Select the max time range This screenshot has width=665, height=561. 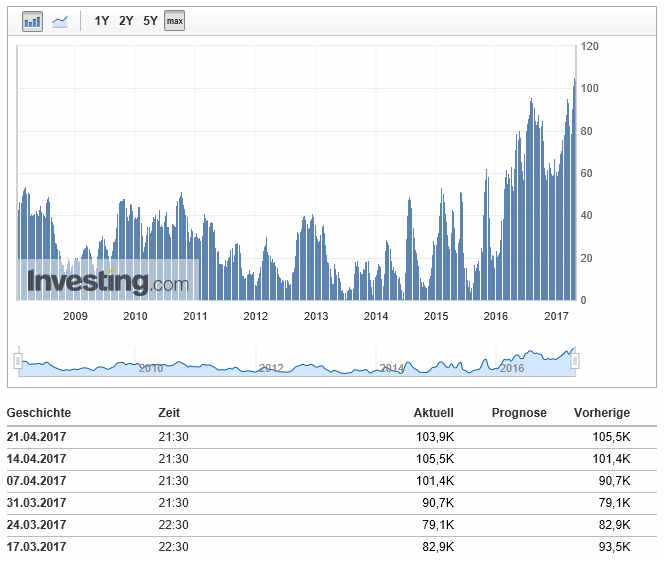[174, 21]
